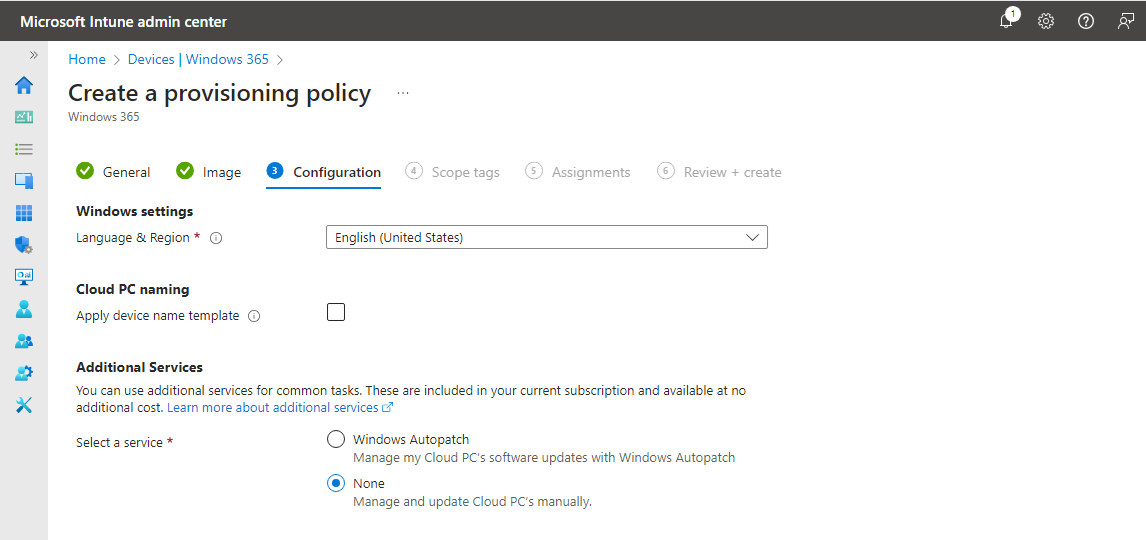
Task: Select the None service radio button
Action: pos(335,483)
